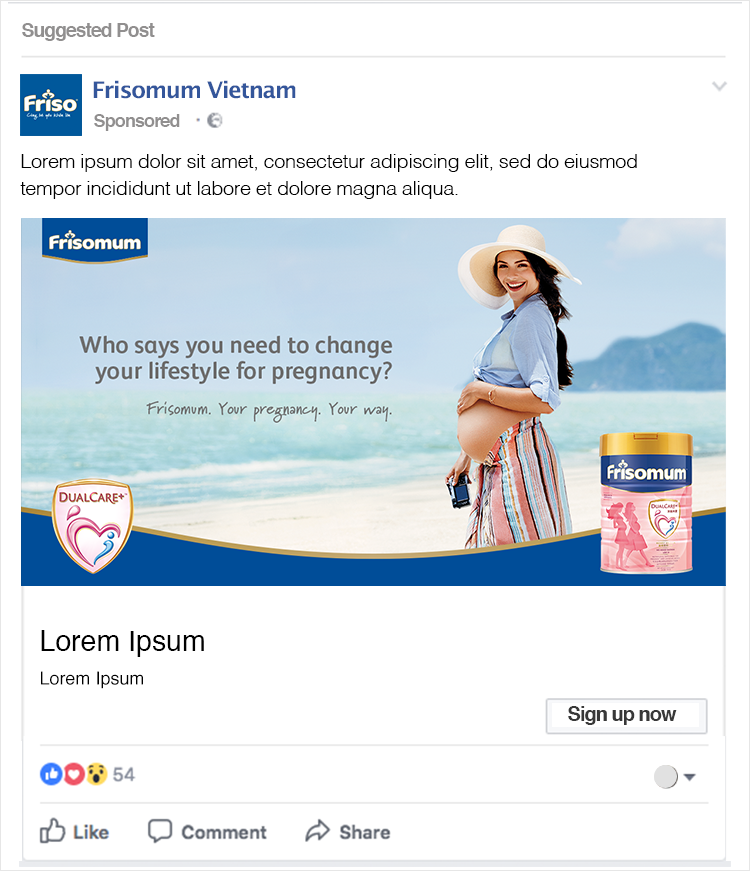Click the blue thumbs-up reaction icon
The height and width of the screenshot is (871, 750).
point(51,774)
